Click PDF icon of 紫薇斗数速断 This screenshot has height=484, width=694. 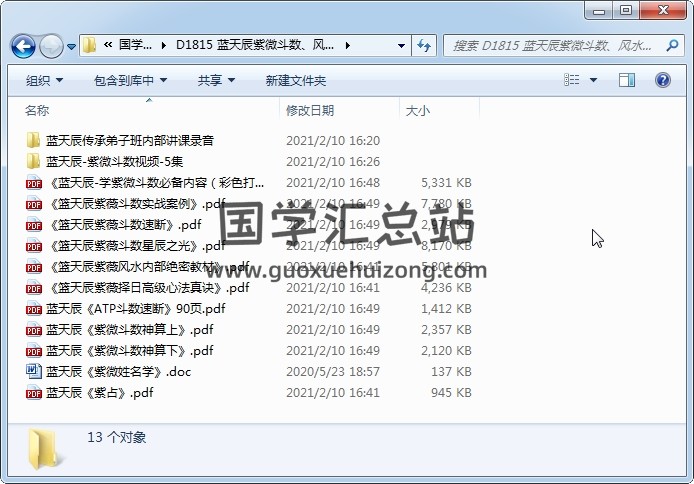34,225
